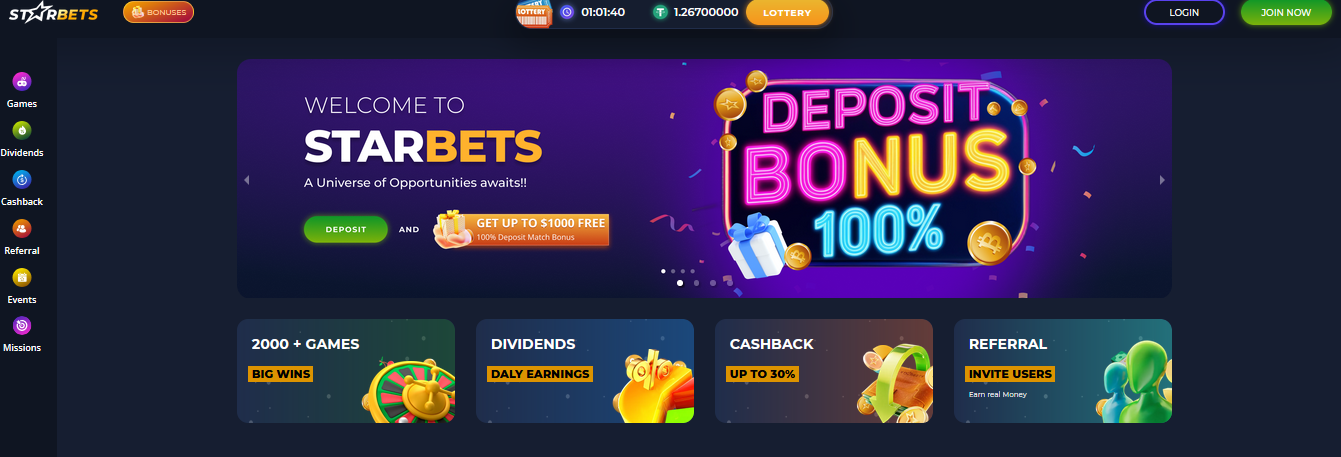Select the first carousel dot indicator
The width and height of the screenshot is (1341, 457).
pyautogui.click(x=680, y=283)
